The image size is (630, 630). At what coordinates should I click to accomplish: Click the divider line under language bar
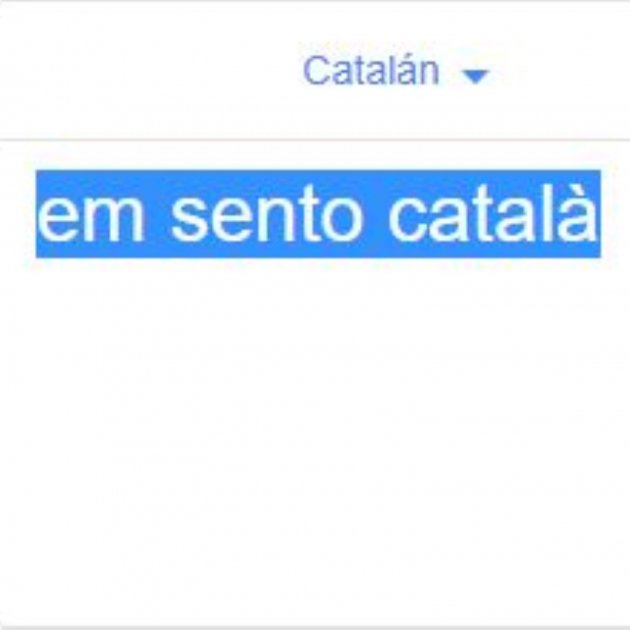pyautogui.click(x=315, y=139)
